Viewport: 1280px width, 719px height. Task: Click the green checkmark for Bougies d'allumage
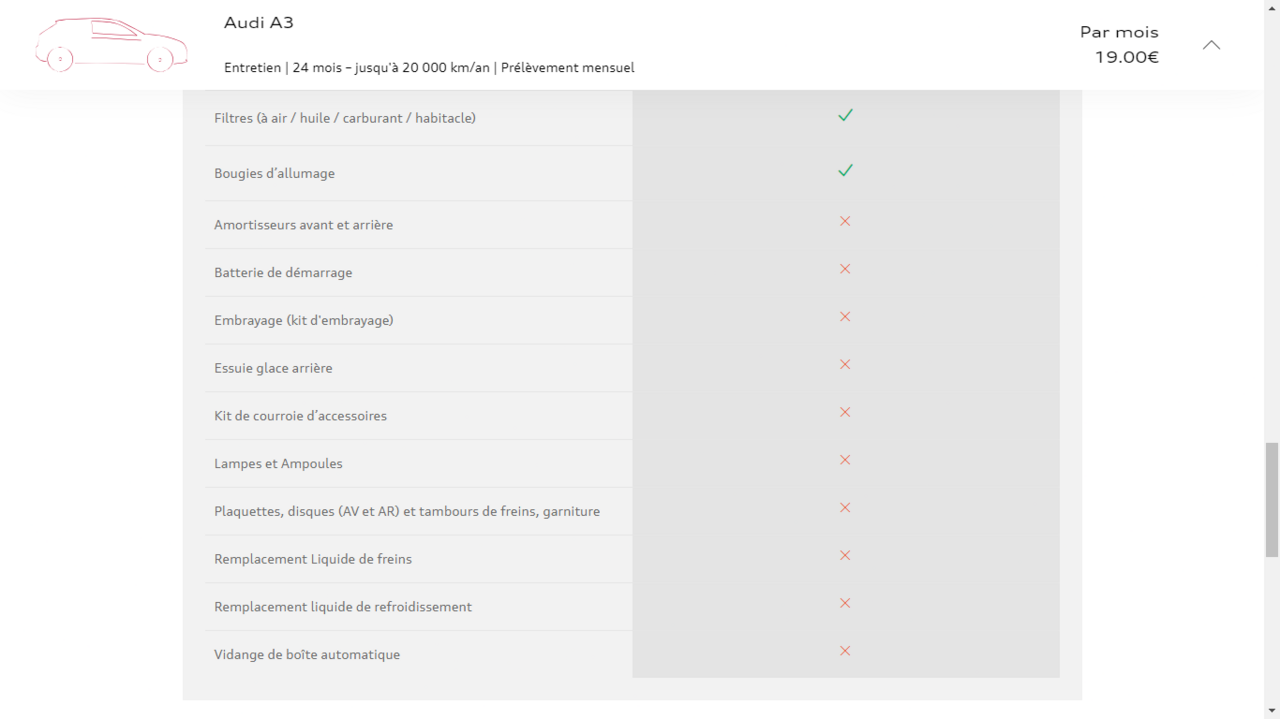[x=845, y=171]
